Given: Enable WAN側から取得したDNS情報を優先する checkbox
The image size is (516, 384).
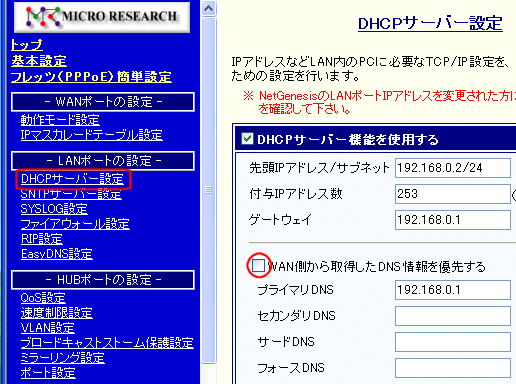Looking at the screenshot, I should (x=258, y=266).
